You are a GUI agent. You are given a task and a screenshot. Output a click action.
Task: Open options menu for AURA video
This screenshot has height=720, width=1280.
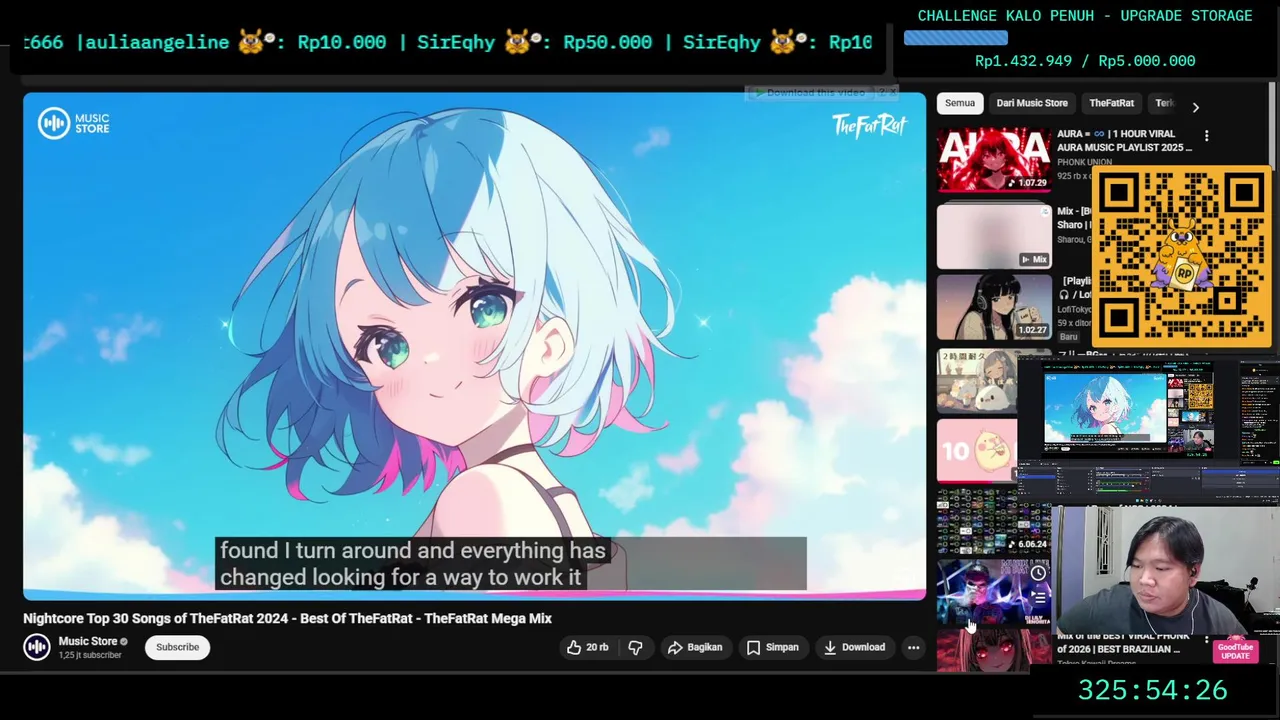1206,135
